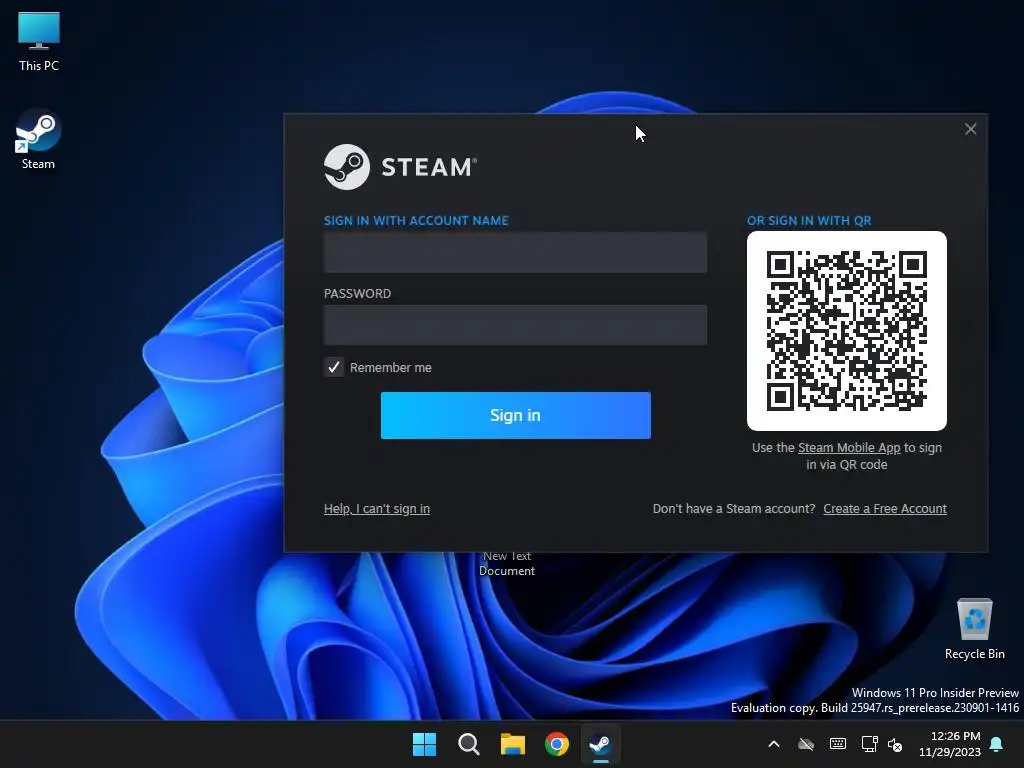
Task: Focus the password input field
Action: (x=515, y=325)
